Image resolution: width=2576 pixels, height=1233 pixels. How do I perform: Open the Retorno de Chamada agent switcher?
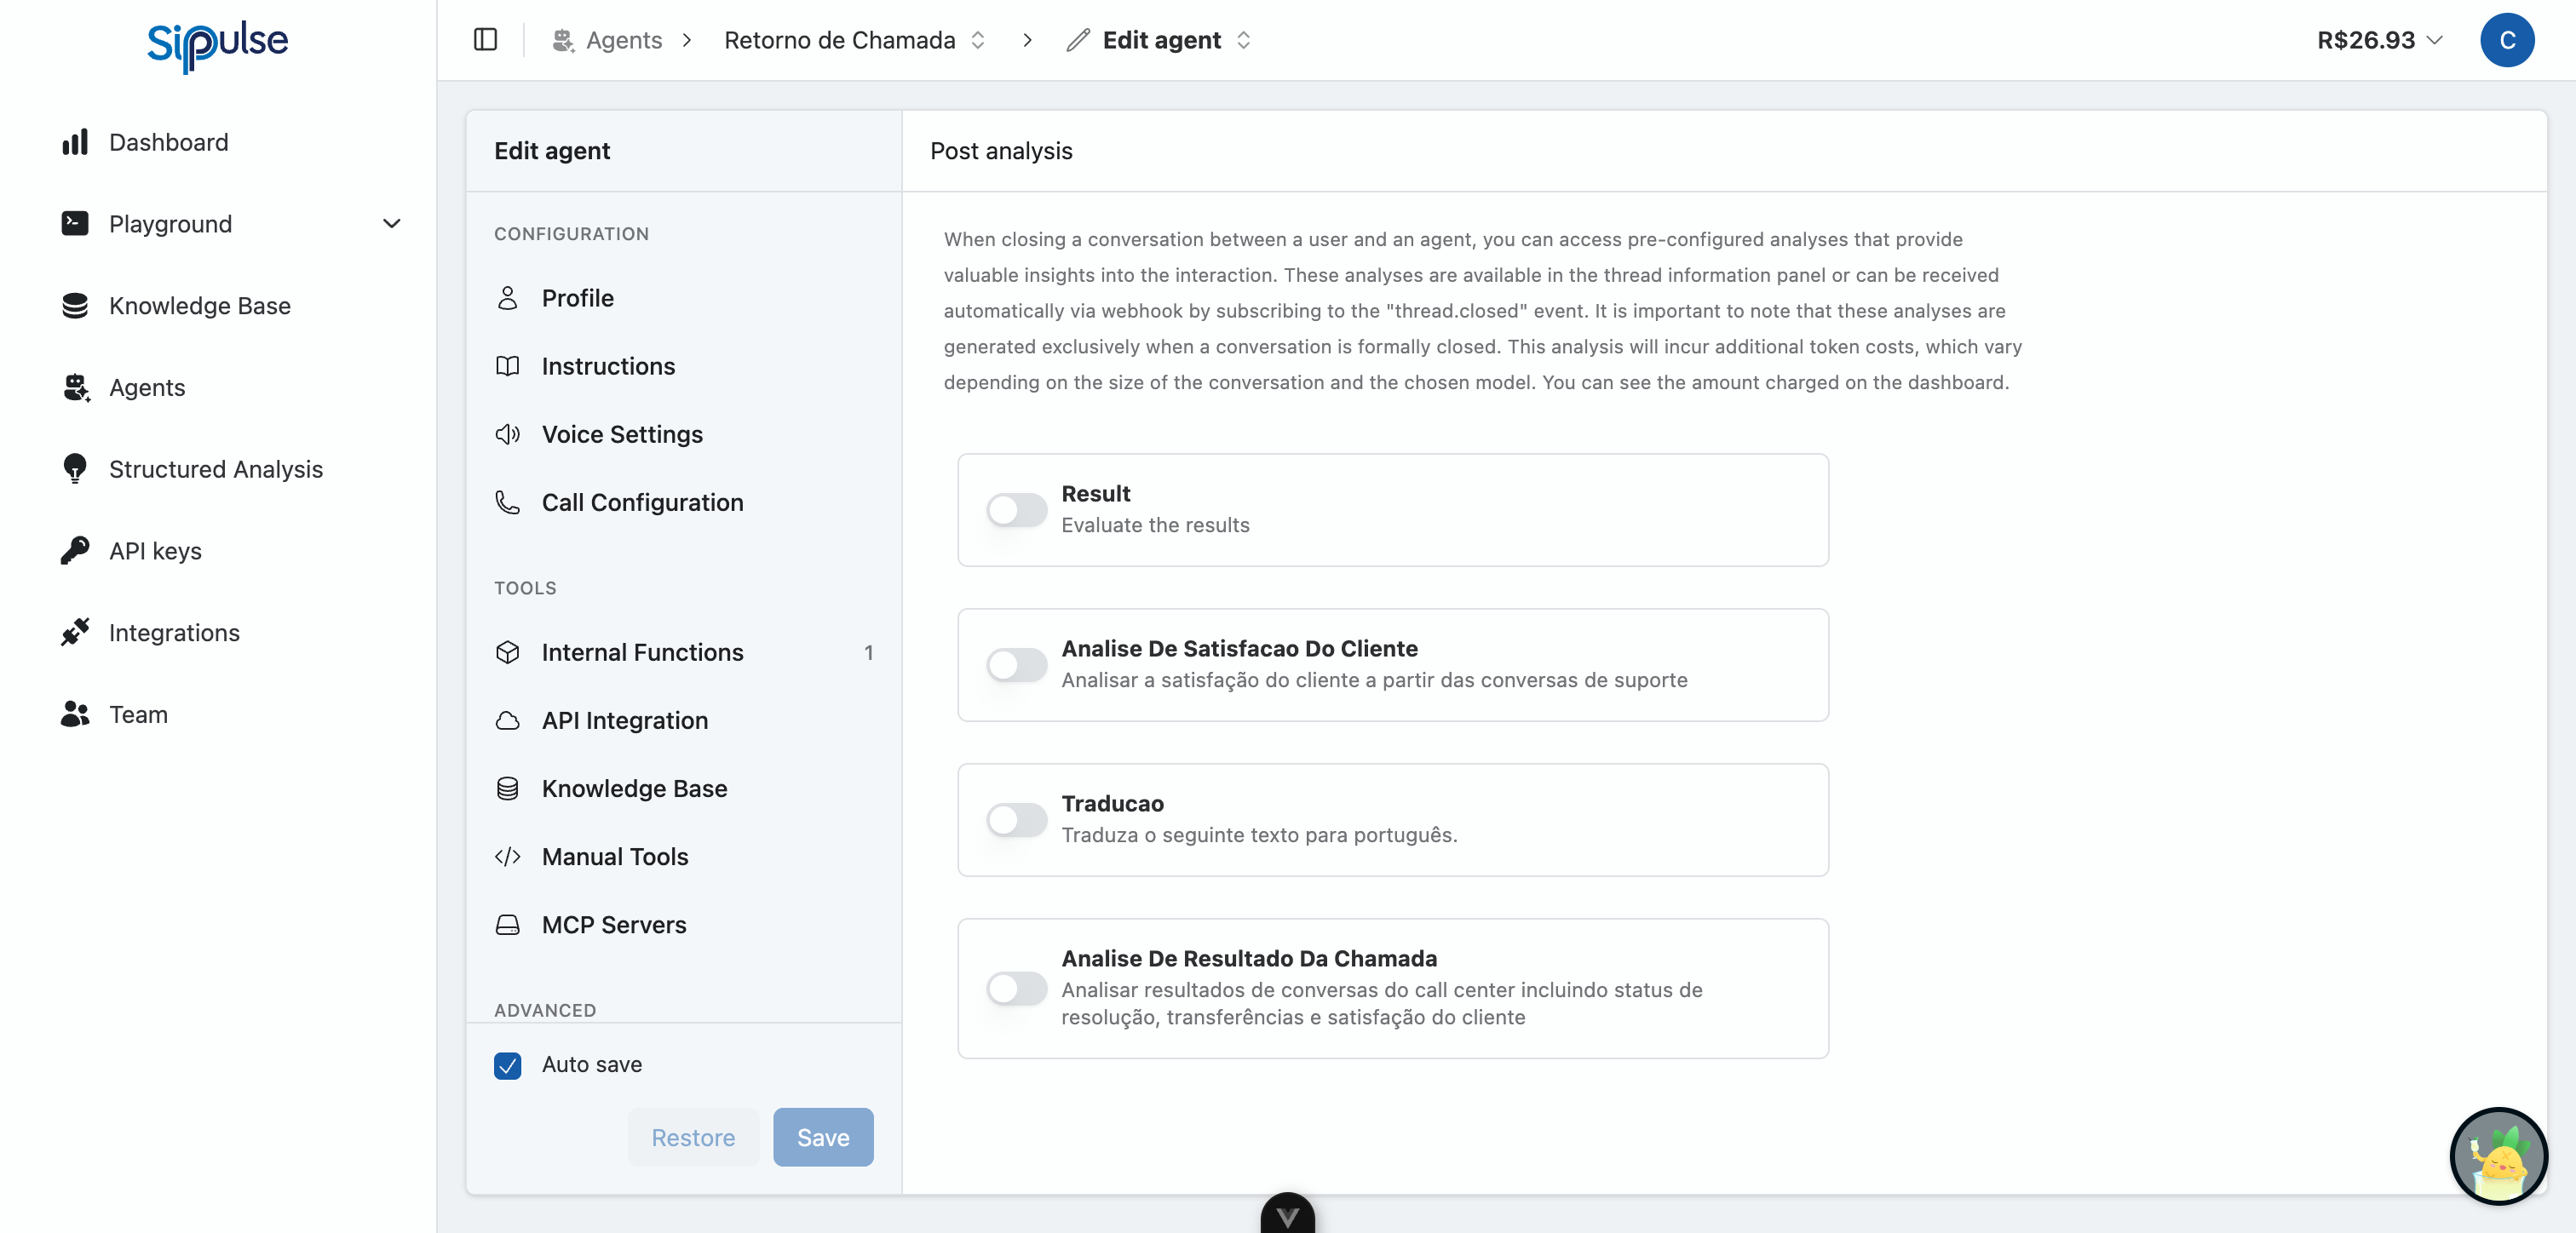855,40
